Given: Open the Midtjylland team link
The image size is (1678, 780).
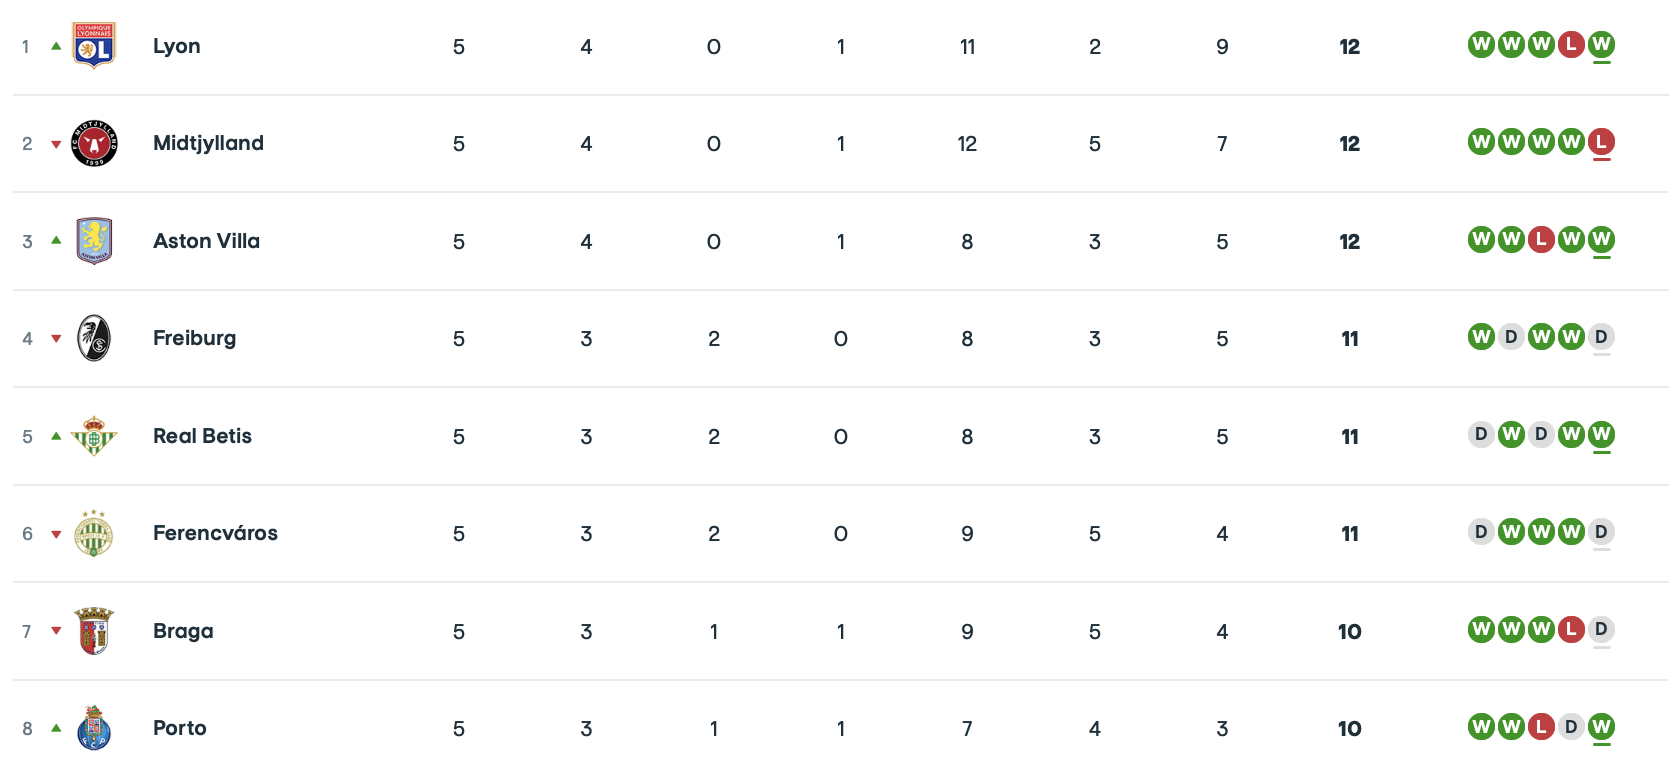Looking at the screenshot, I should (x=208, y=143).
